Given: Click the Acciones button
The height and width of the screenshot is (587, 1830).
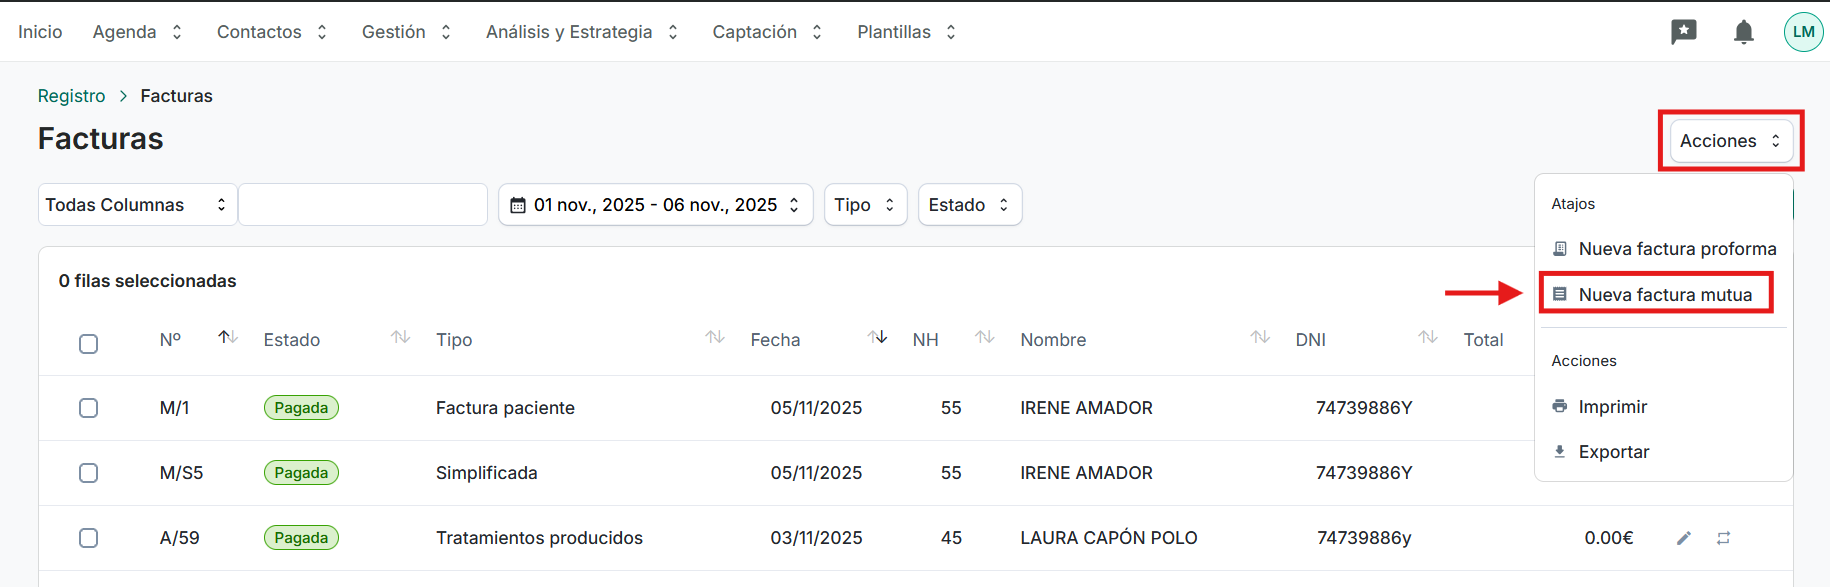Looking at the screenshot, I should point(1730,141).
